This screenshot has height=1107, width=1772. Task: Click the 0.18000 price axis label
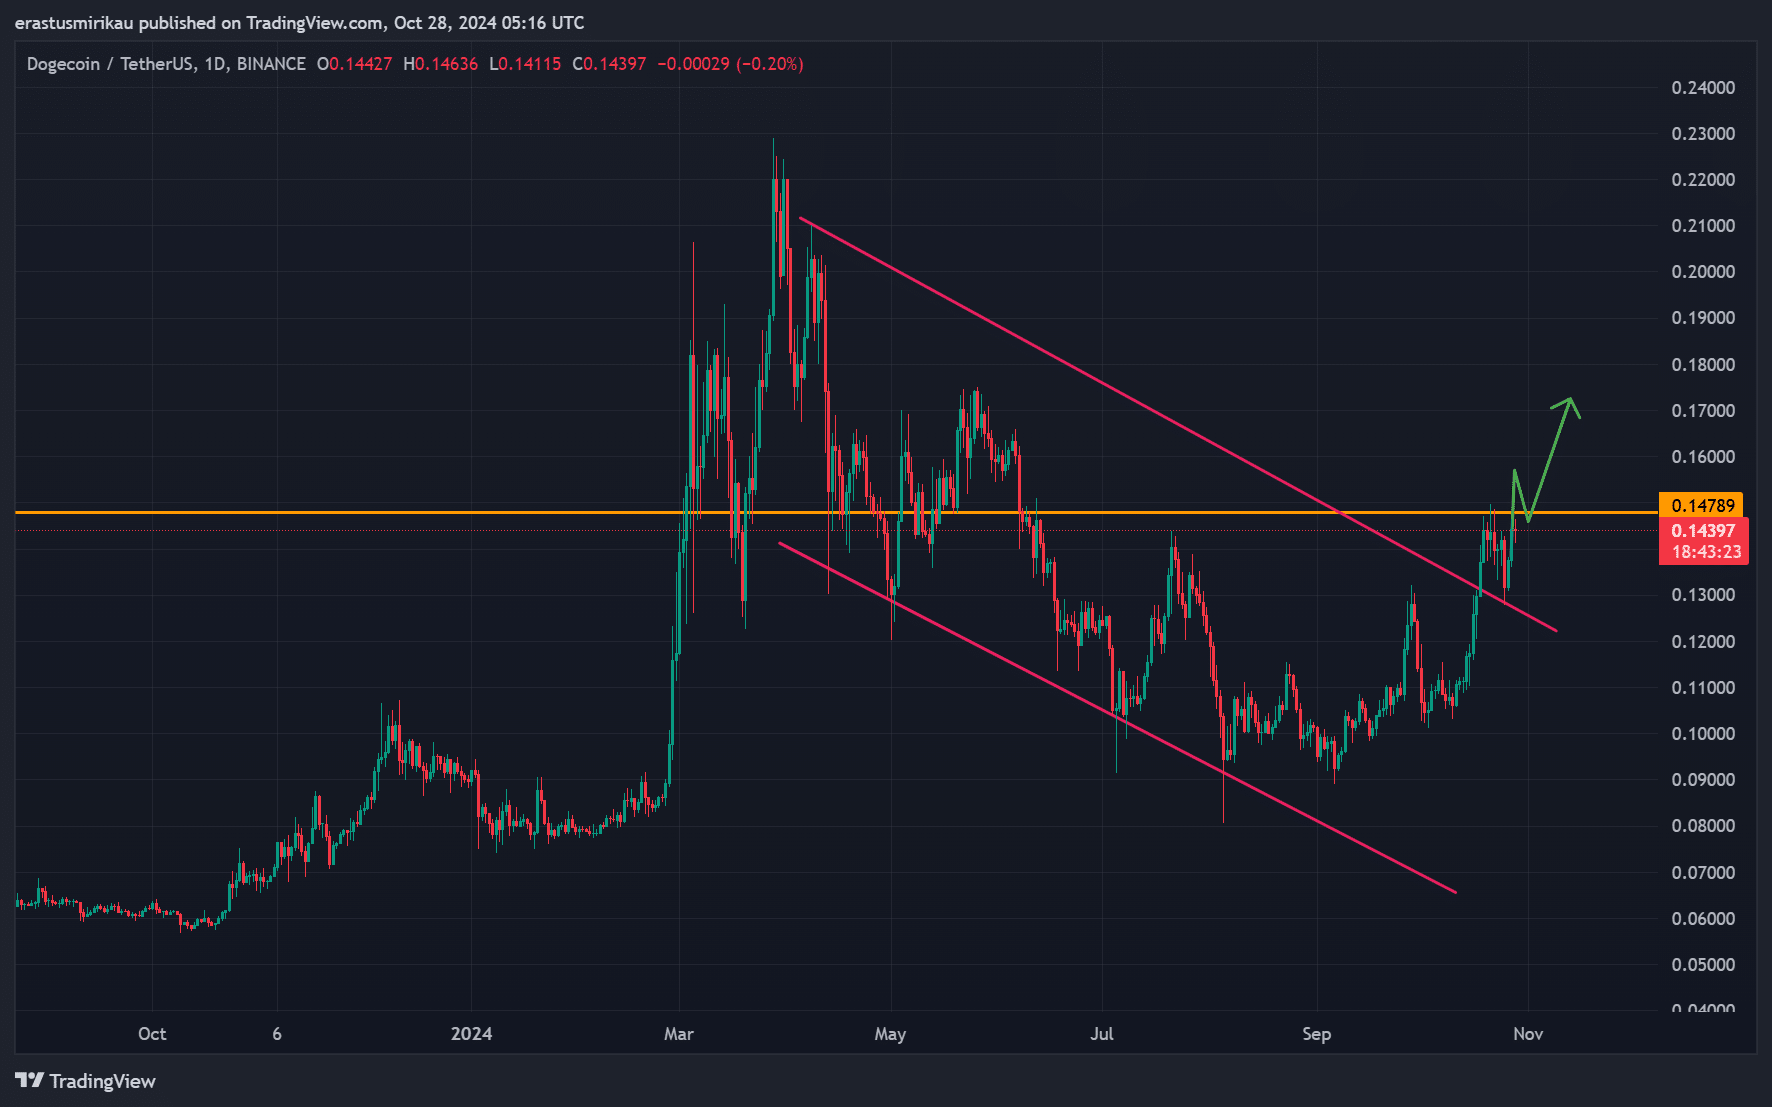tap(1703, 365)
